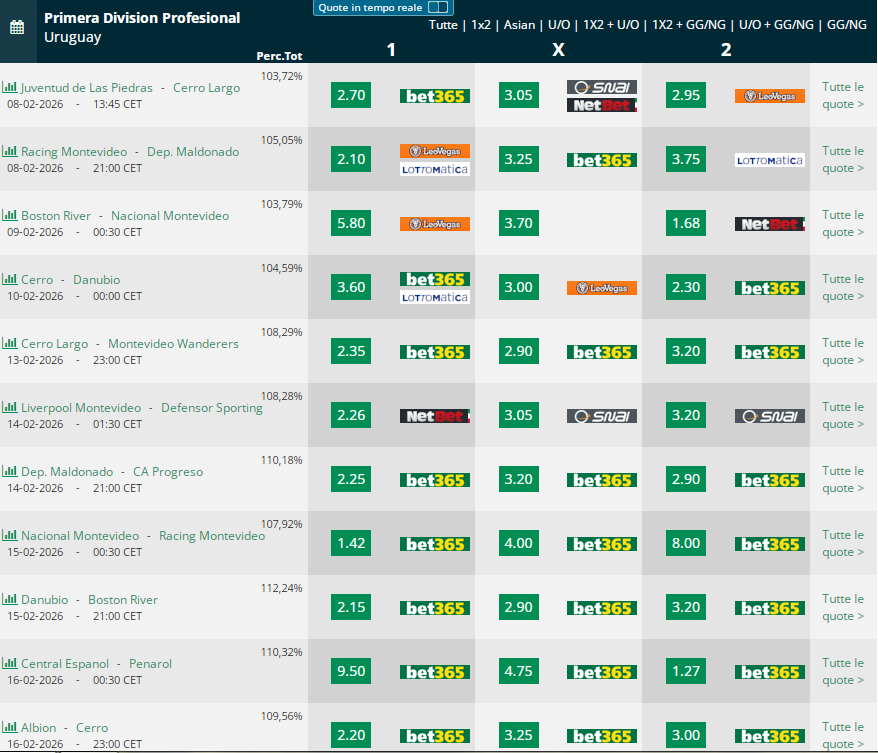The width and height of the screenshot is (878, 753).
Task: Open stats icon for Nacional Montevideo - Racing Montevideo
Action: click(10, 535)
